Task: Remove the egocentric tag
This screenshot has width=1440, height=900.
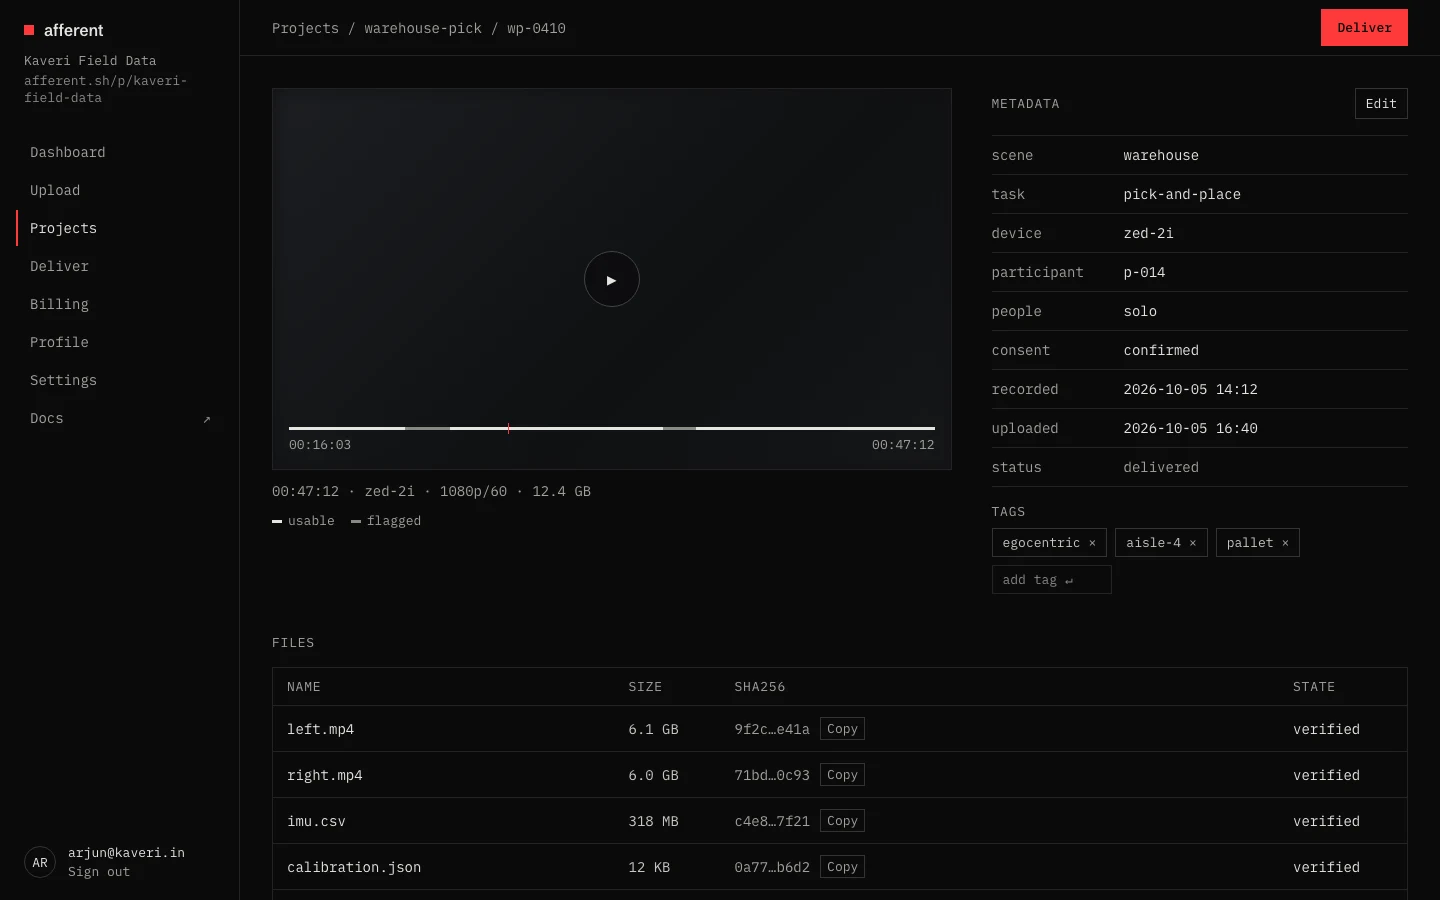Action: coord(1092,543)
